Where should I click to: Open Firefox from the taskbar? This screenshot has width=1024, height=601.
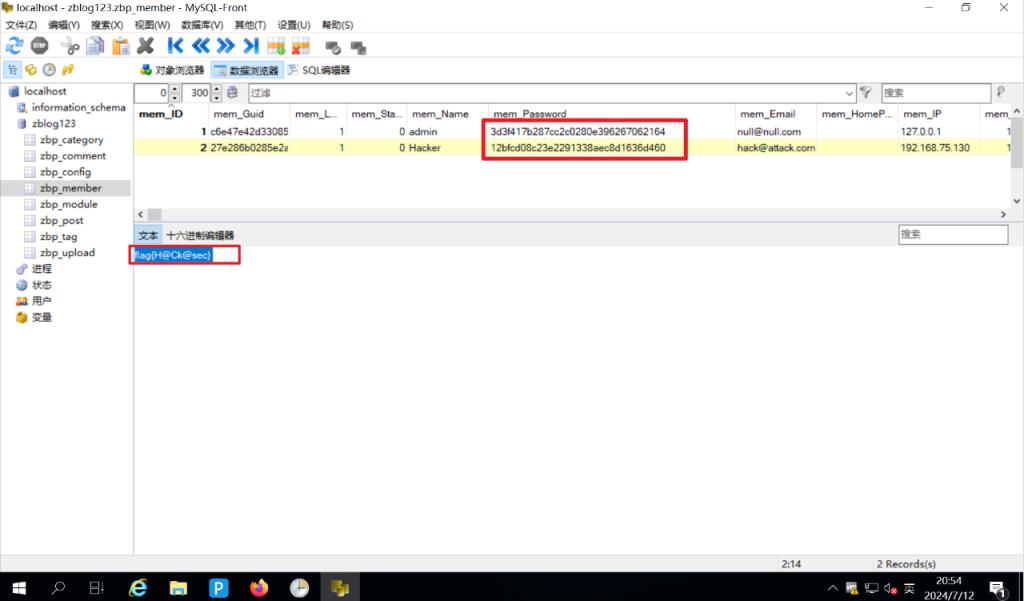coord(260,588)
